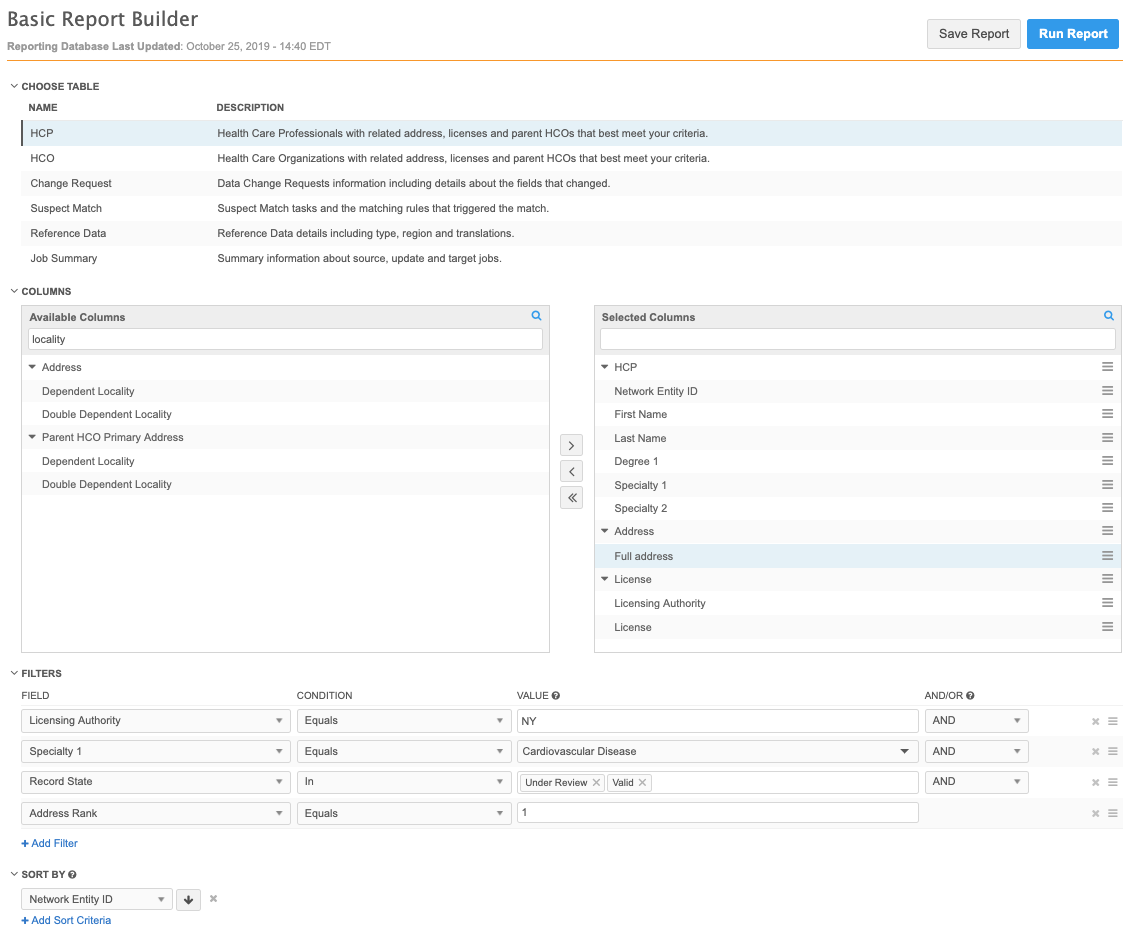Toggle the sort direction arrow for Network Entity ID
Viewport: 1129px width, 936px height.
tap(188, 900)
